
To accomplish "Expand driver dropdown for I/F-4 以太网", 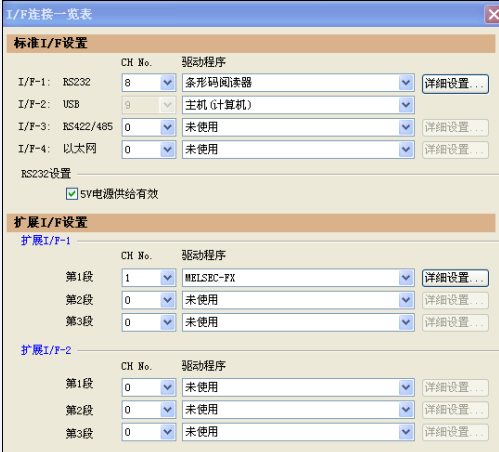I will point(406,149).
